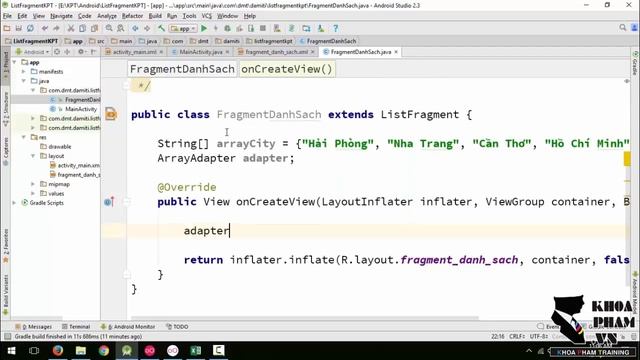Switch to activity_main.xml editor tab

(134, 52)
